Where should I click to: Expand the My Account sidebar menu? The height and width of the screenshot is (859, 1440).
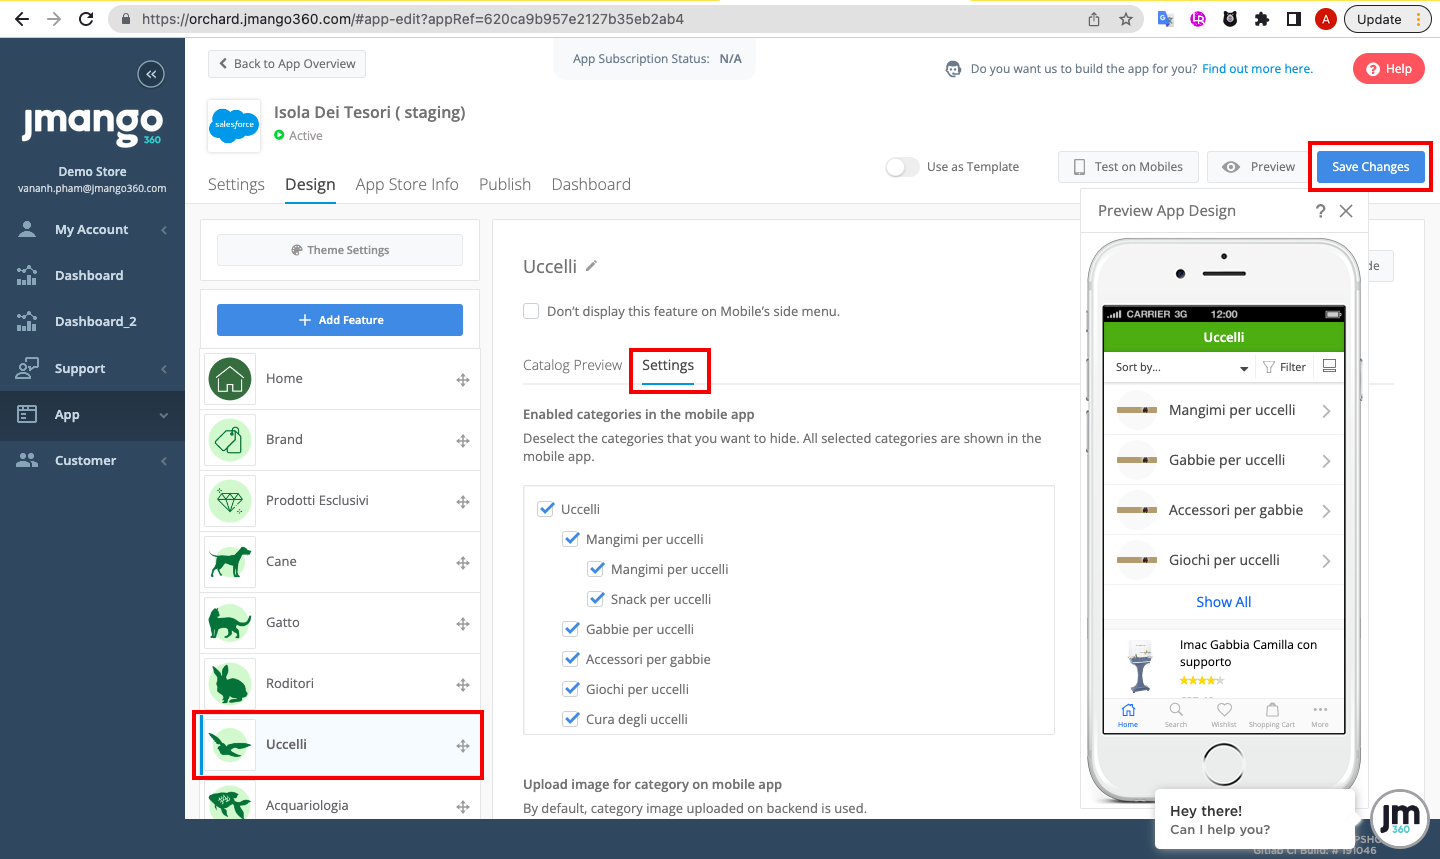tap(92, 230)
